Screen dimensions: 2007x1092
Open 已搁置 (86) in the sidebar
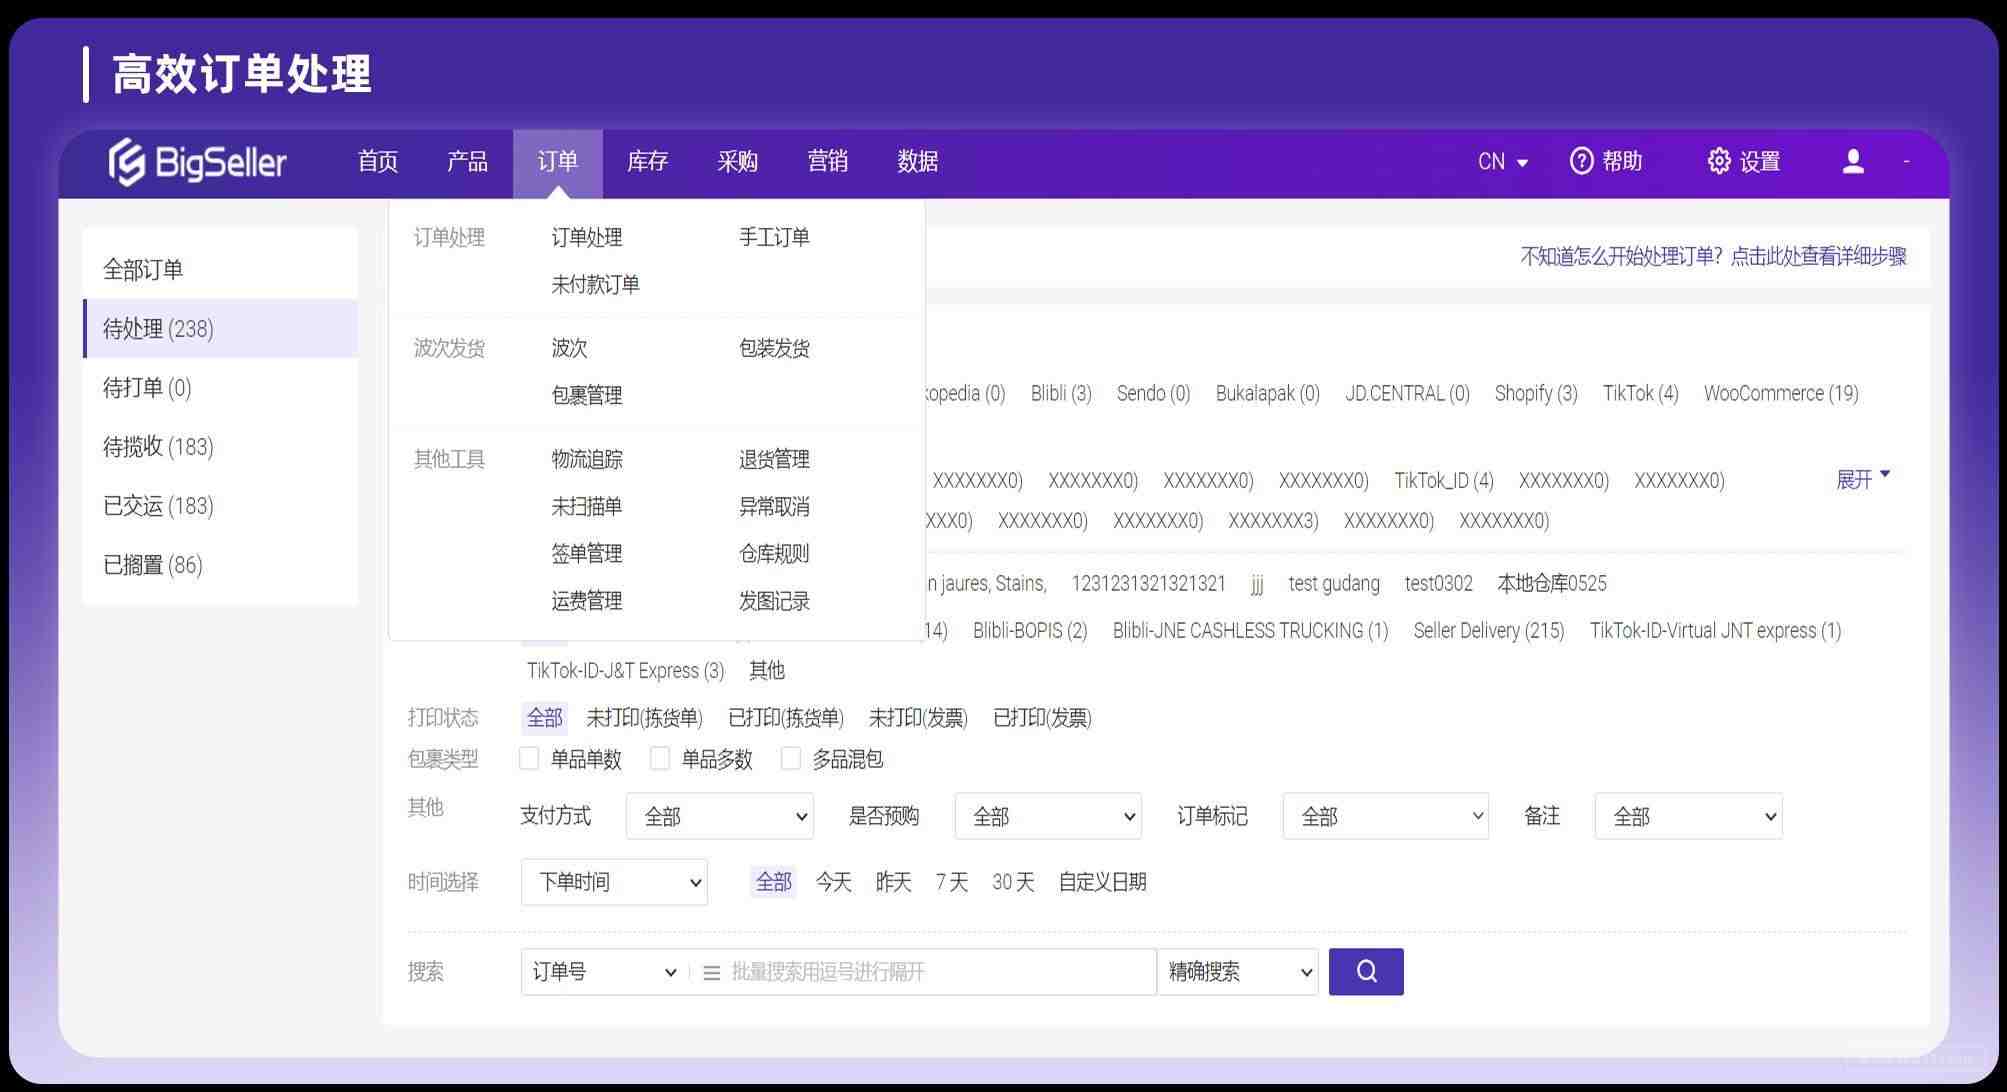220,564
